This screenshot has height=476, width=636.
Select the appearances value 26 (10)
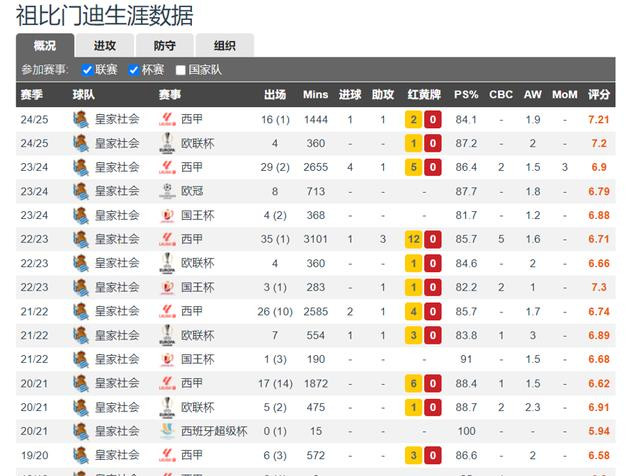(275, 311)
